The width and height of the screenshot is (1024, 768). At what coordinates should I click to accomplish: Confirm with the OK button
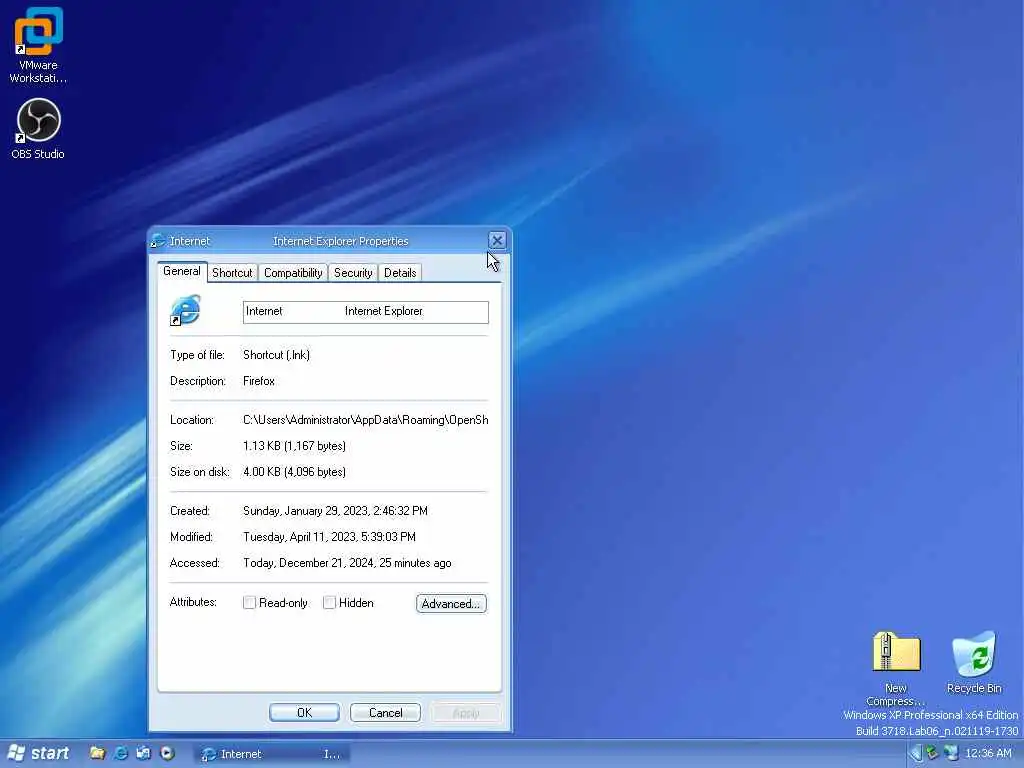[304, 712]
